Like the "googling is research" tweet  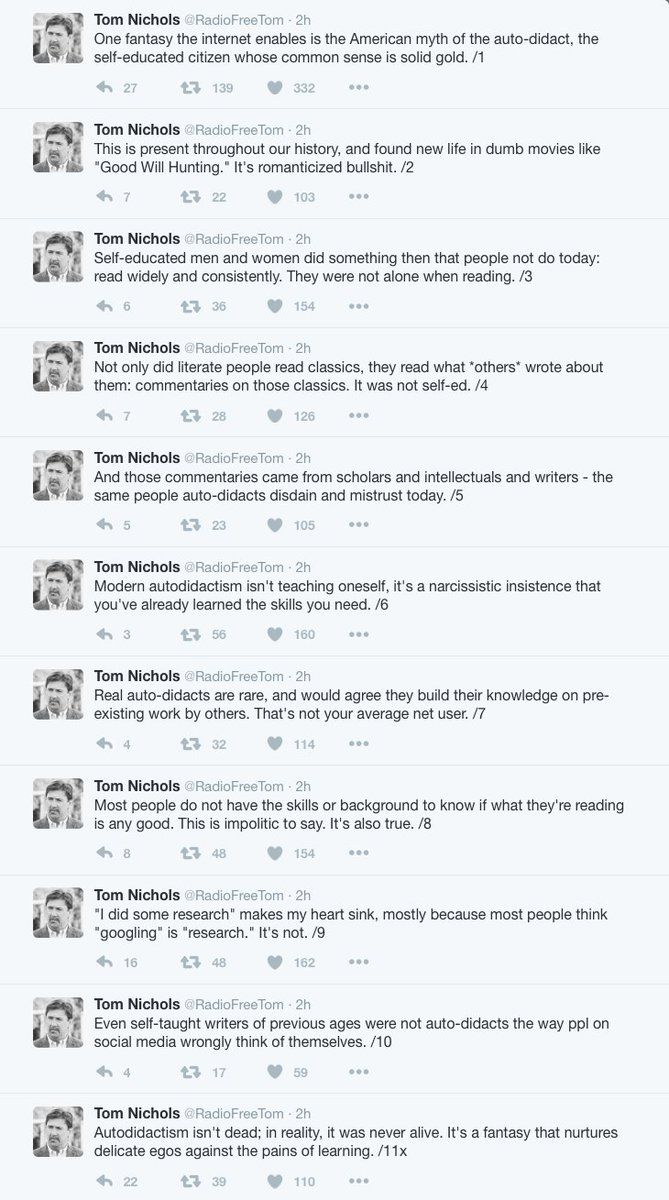(275, 962)
